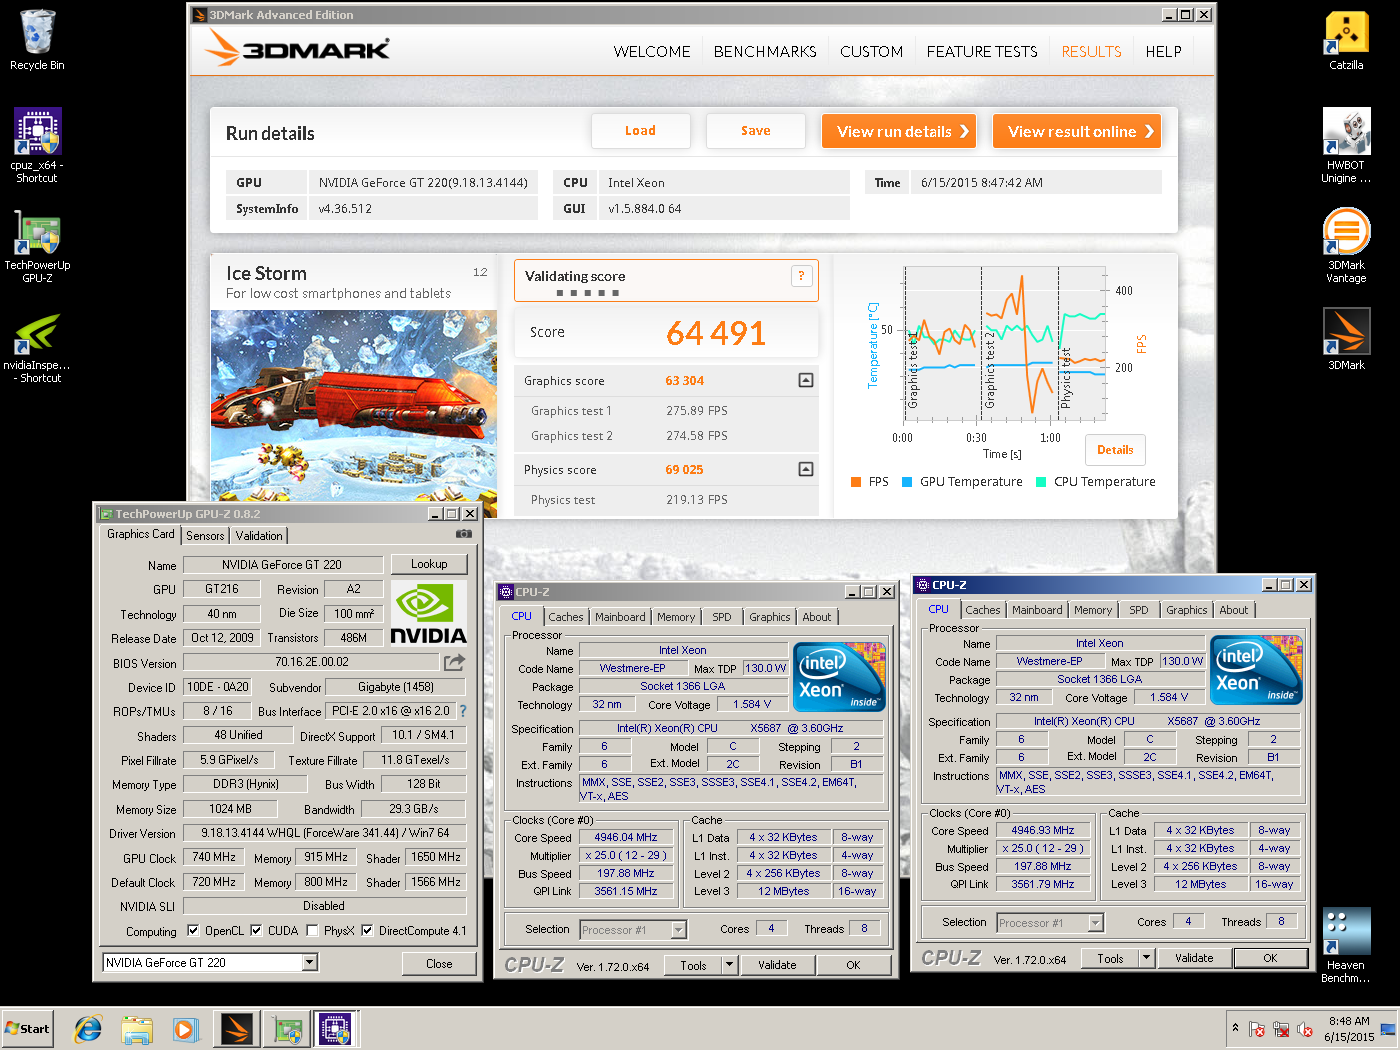Click the Details button under chart
This screenshot has height=1050, width=1400.
(x=1115, y=450)
